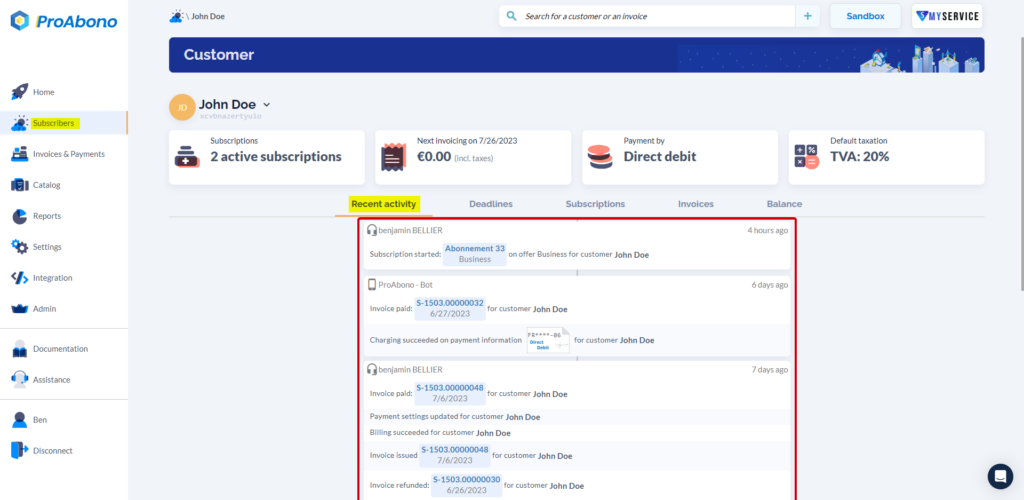Image resolution: width=1024 pixels, height=500 pixels.
Task: Click the Subscribers sidebar icon
Action: [x=20, y=123]
